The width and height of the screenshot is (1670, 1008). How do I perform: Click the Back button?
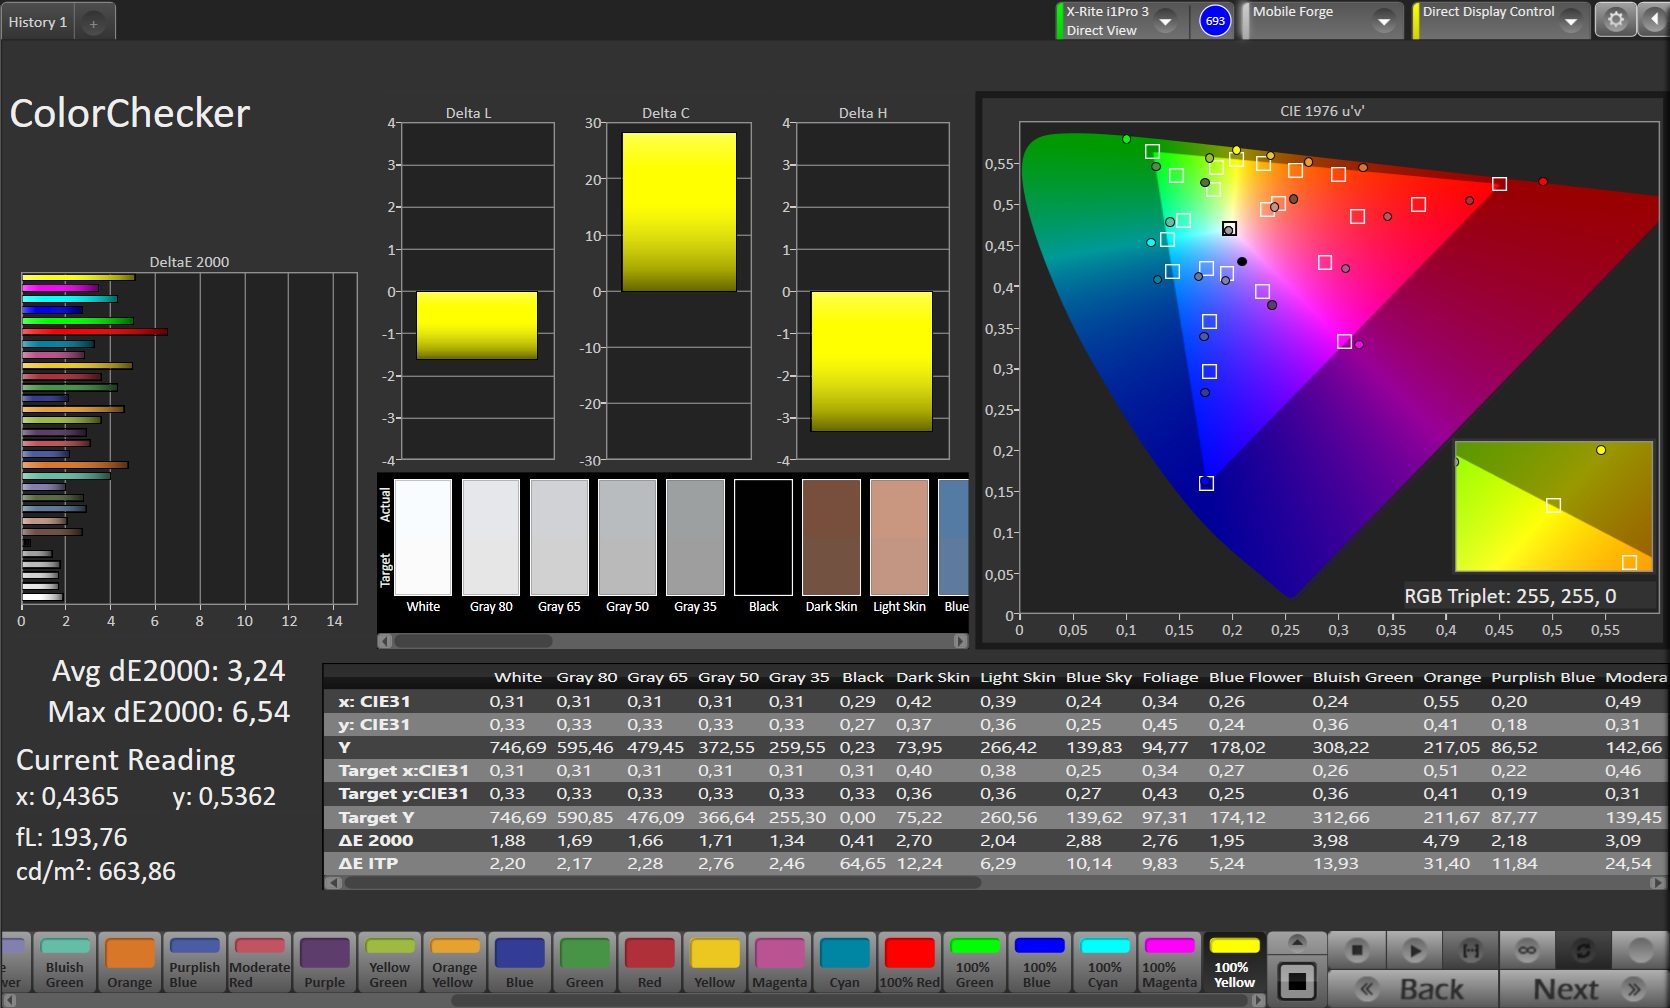(x=1414, y=989)
